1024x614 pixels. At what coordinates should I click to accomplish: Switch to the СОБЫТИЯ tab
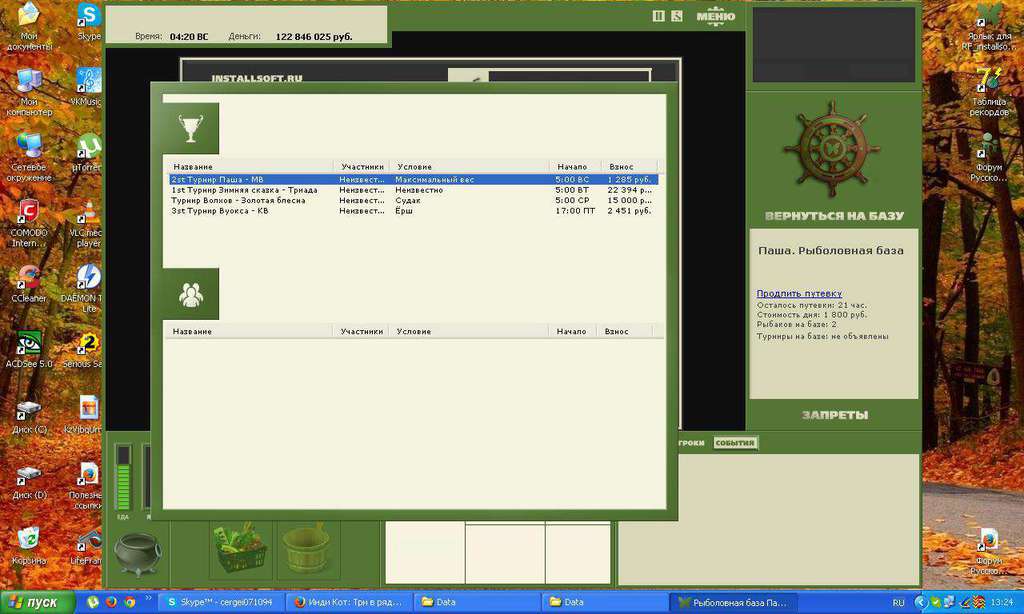coord(735,443)
